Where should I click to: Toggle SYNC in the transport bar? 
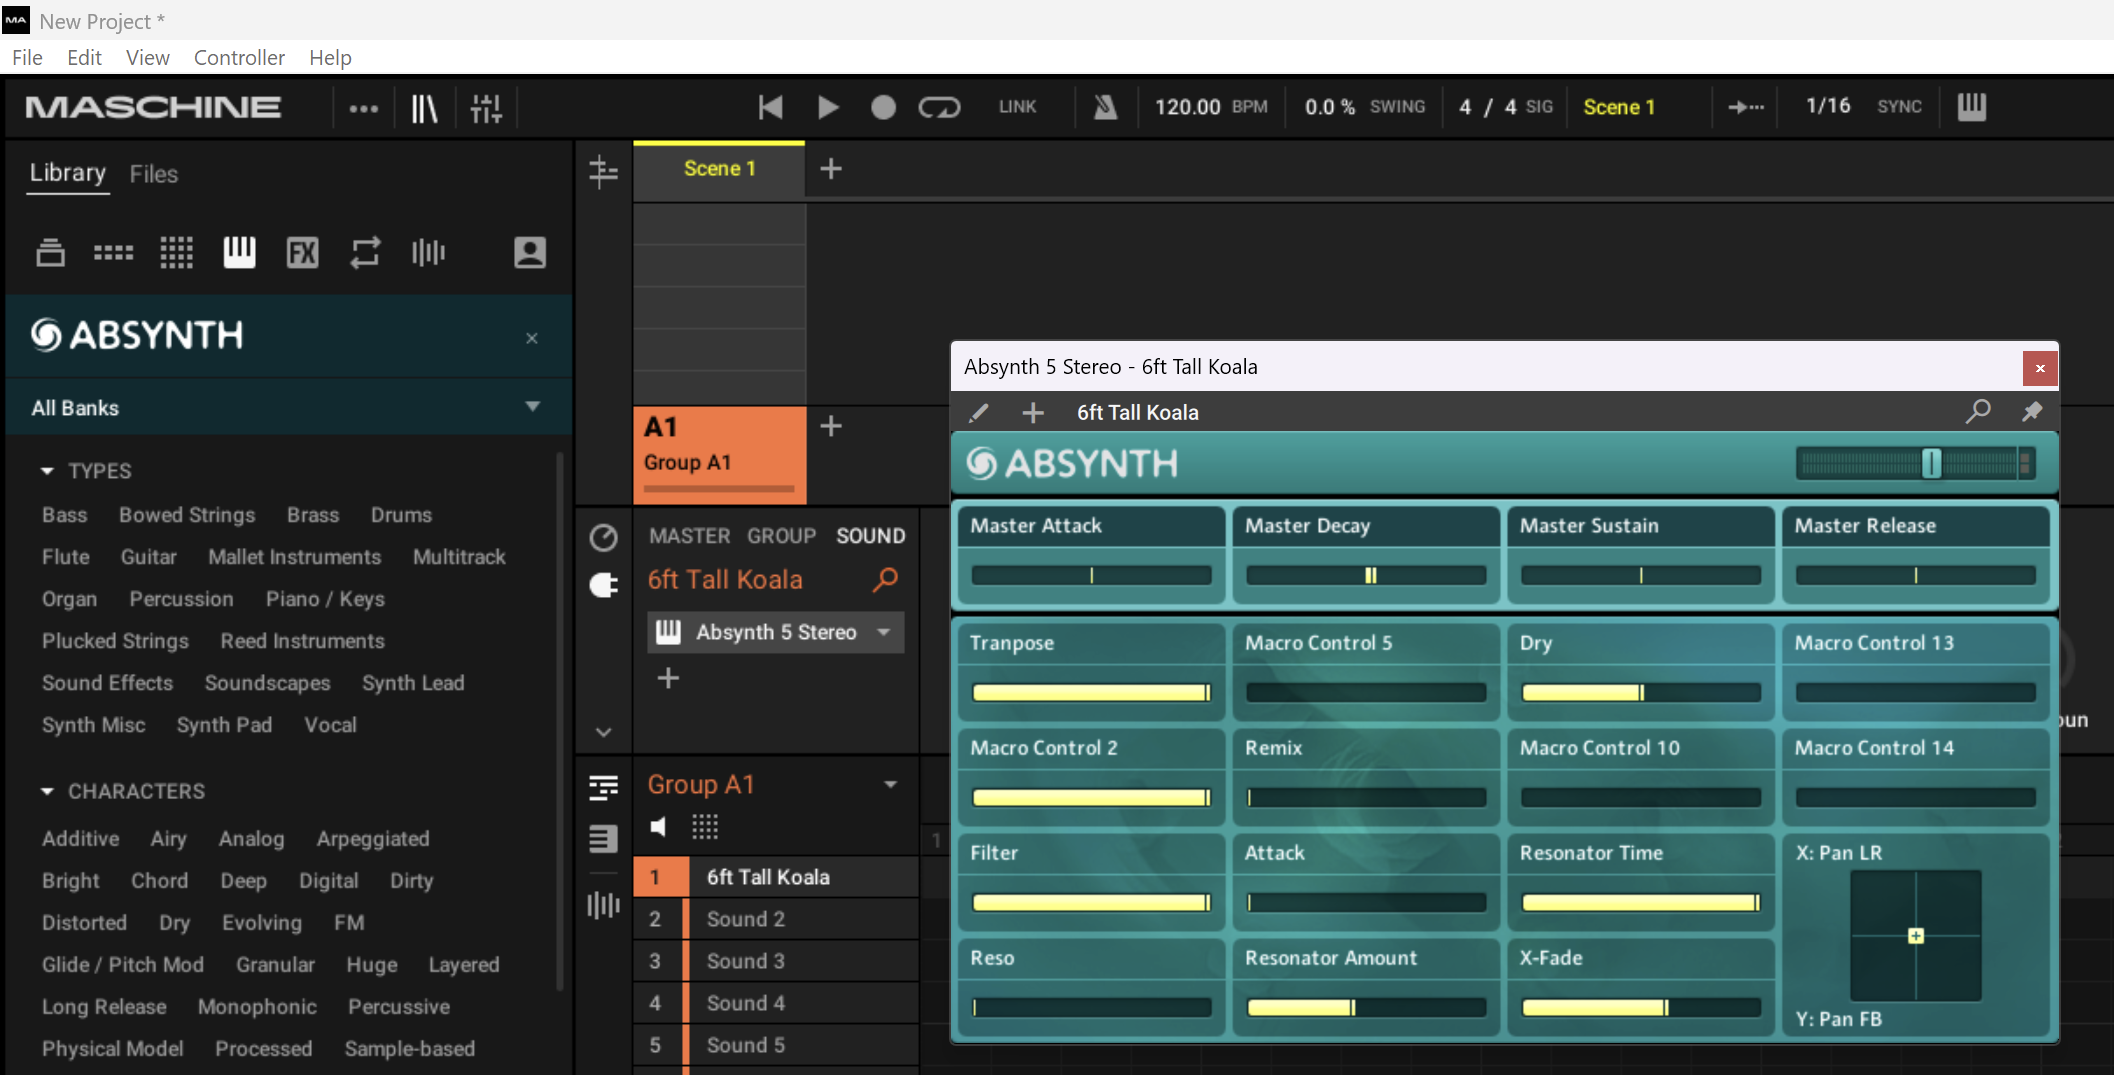[x=1899, y=107]
